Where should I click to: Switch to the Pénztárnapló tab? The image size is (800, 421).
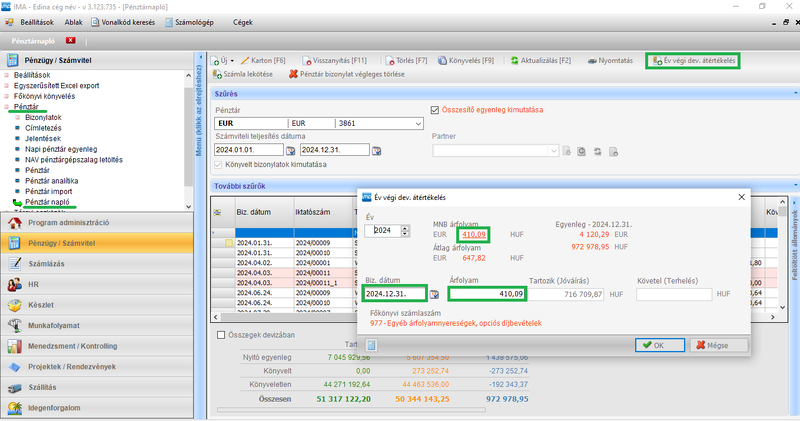tap(34, 40)
